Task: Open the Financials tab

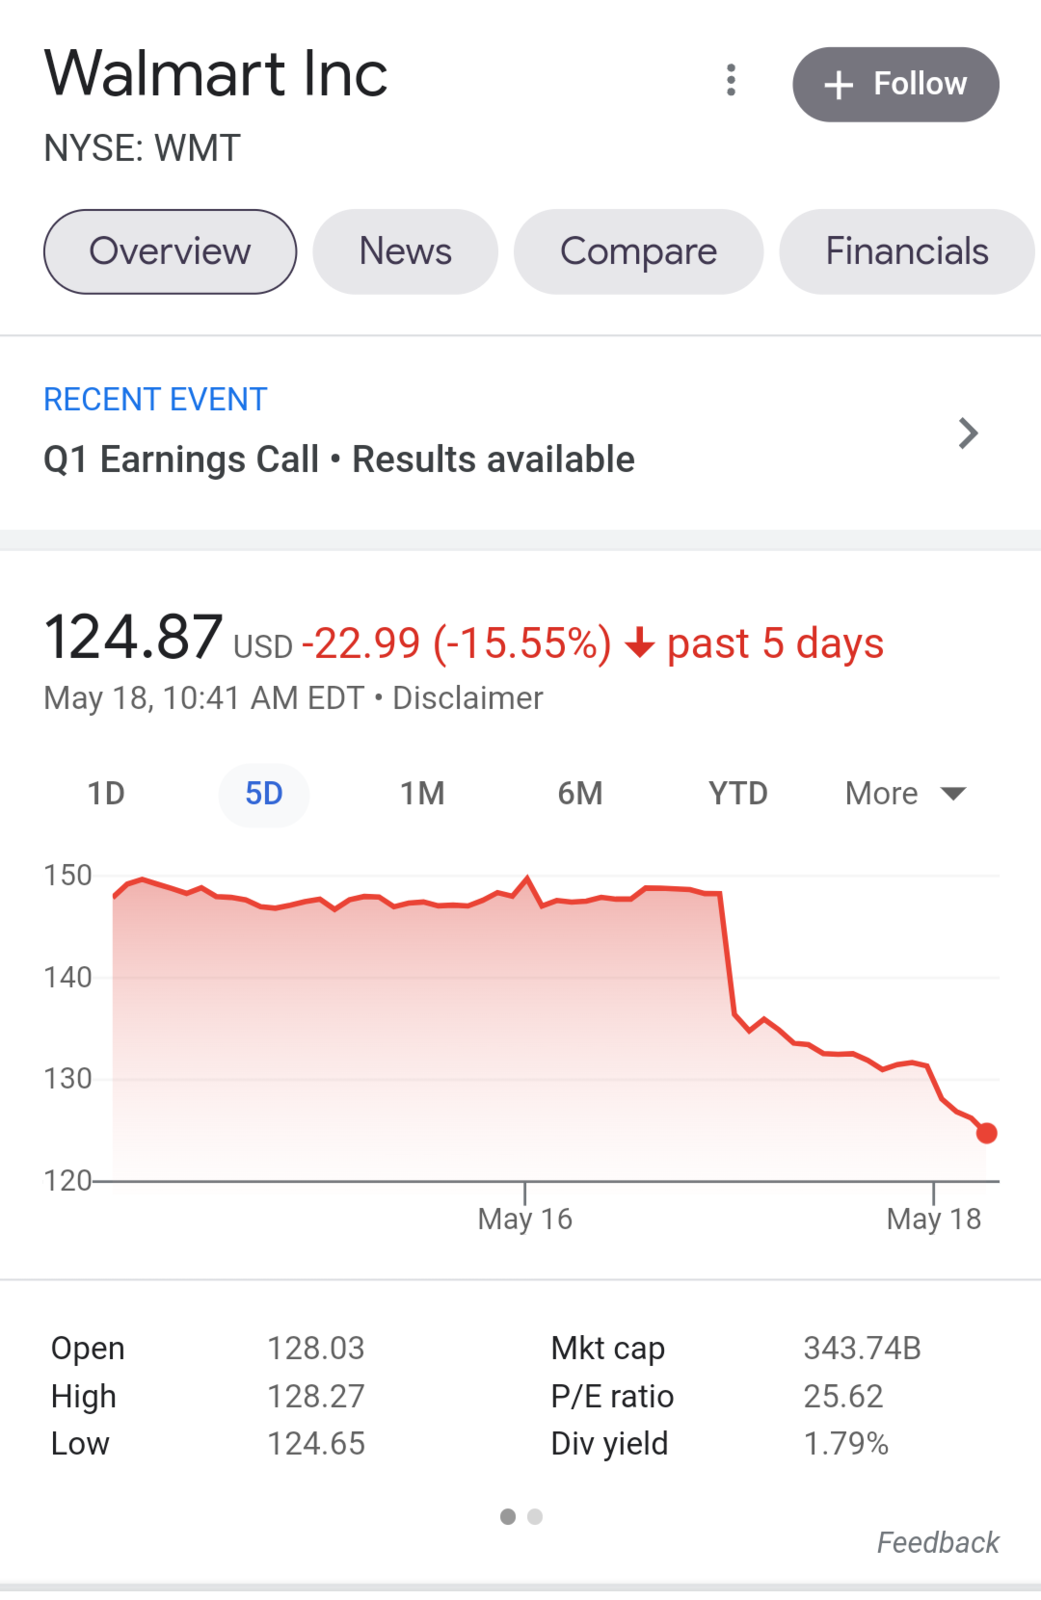Action: click(x=906, y=252)
